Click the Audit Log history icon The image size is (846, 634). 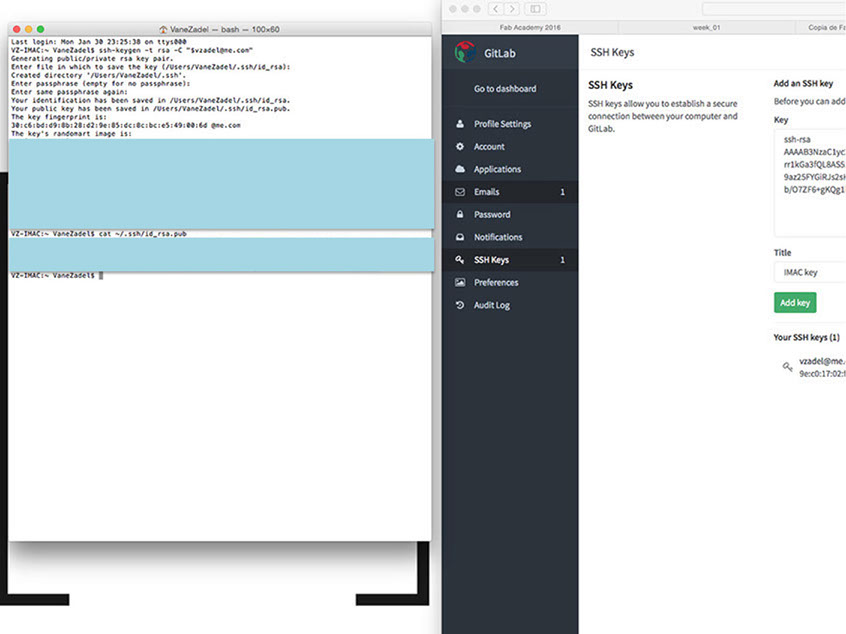460,305
